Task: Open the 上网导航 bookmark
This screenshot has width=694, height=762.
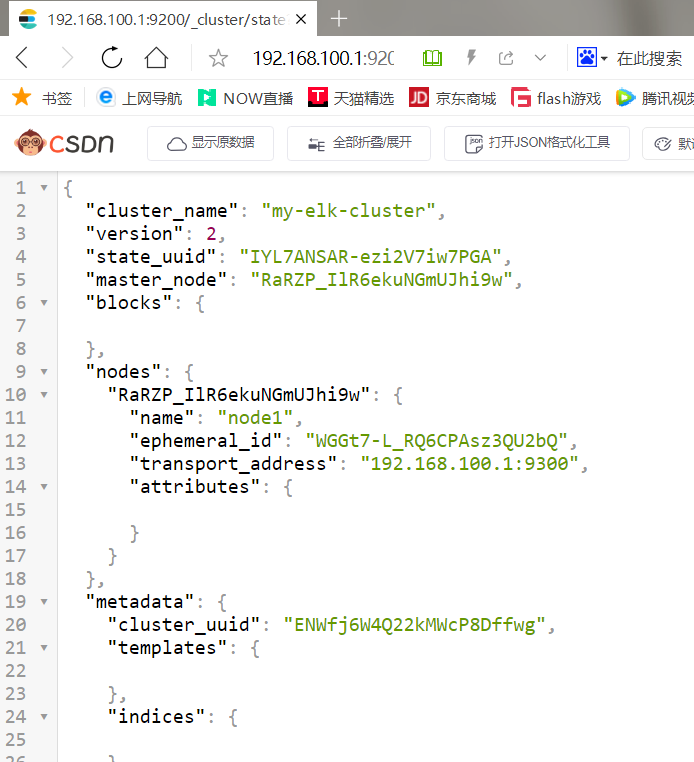Action: [139, 98]
